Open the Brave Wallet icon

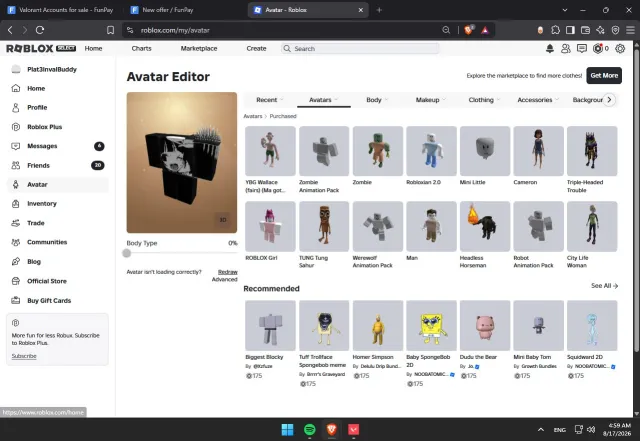tap(585, 30)
